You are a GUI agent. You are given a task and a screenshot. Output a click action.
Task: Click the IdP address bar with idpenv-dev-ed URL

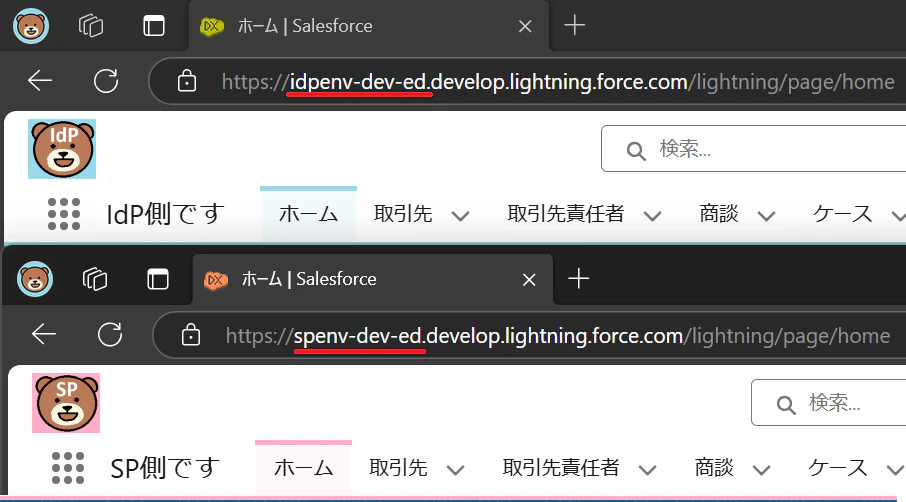527,81
